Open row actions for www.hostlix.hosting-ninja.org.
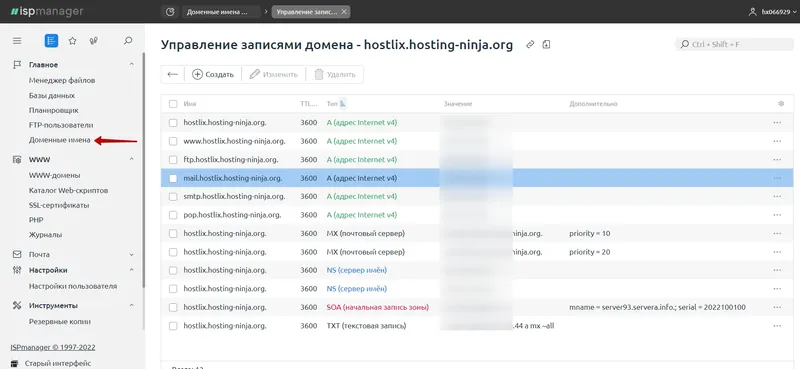800x369 pixels. tap(777, 141)
